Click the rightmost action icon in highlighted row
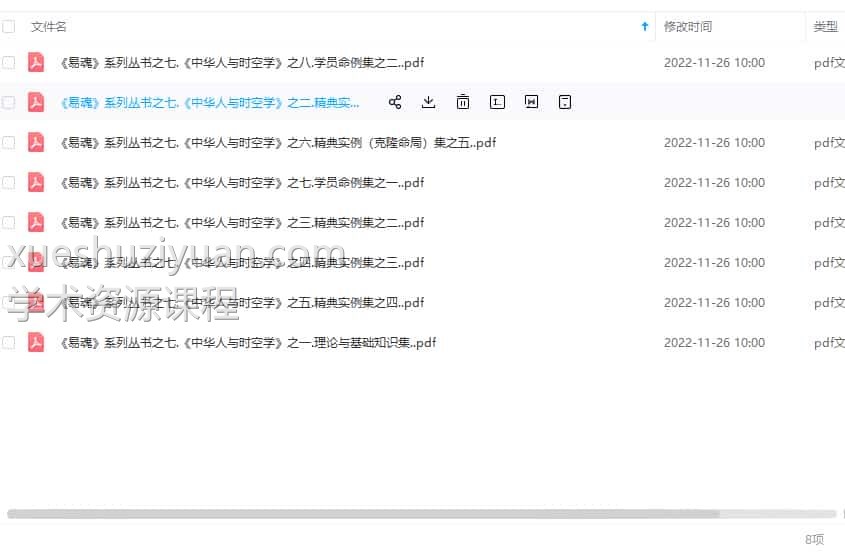Viewport: 845px width, 555px height. click(x=565, y=102)
